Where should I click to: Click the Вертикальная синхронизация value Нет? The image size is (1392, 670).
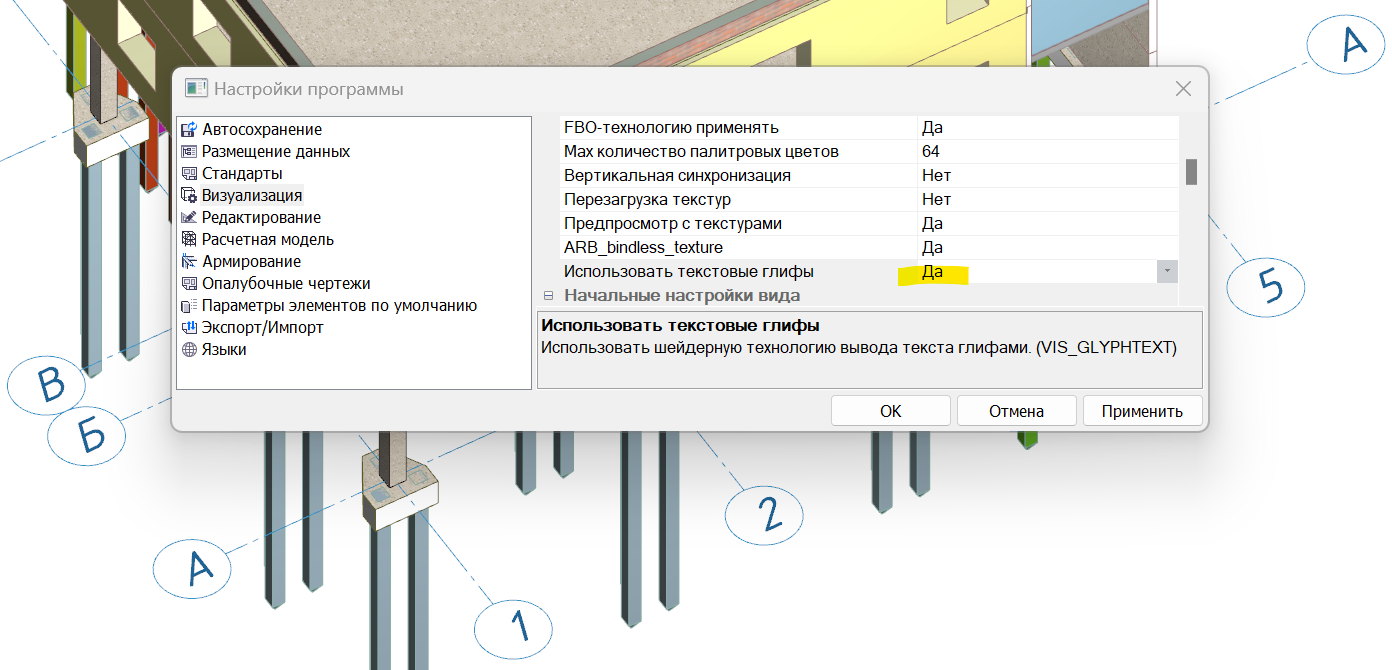[936, 176]
